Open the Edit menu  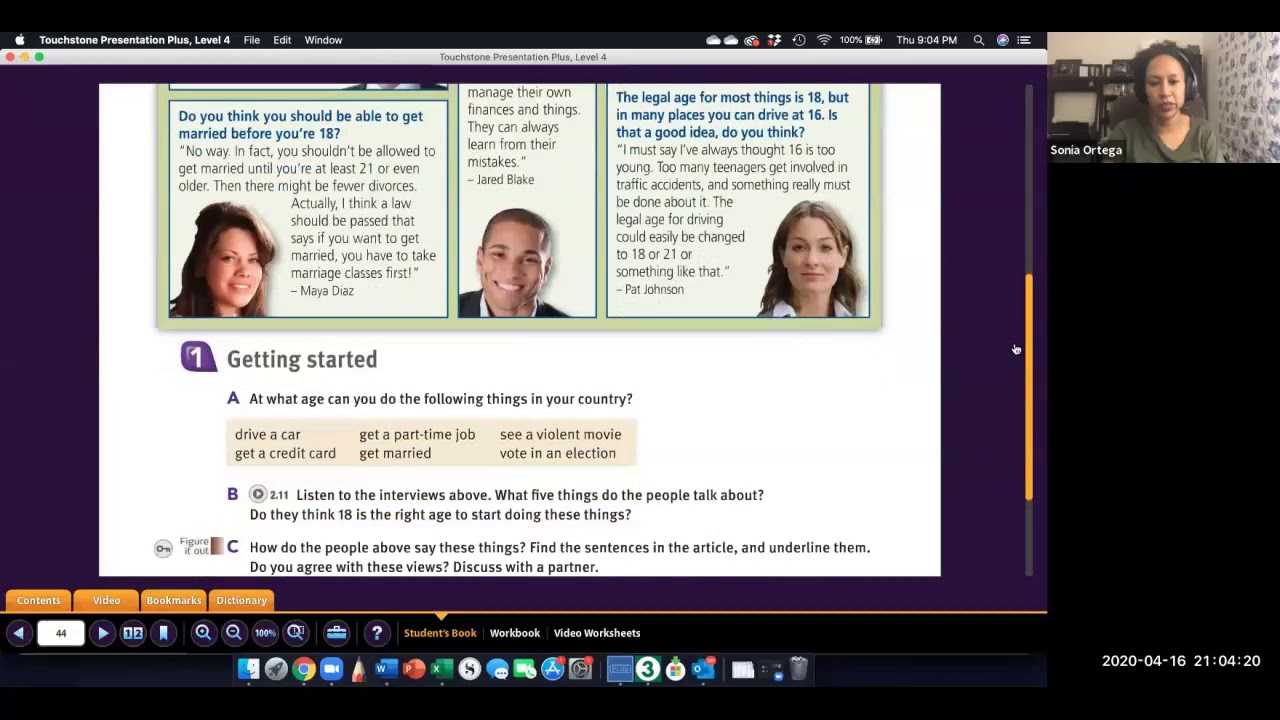(x=282, y=40)
